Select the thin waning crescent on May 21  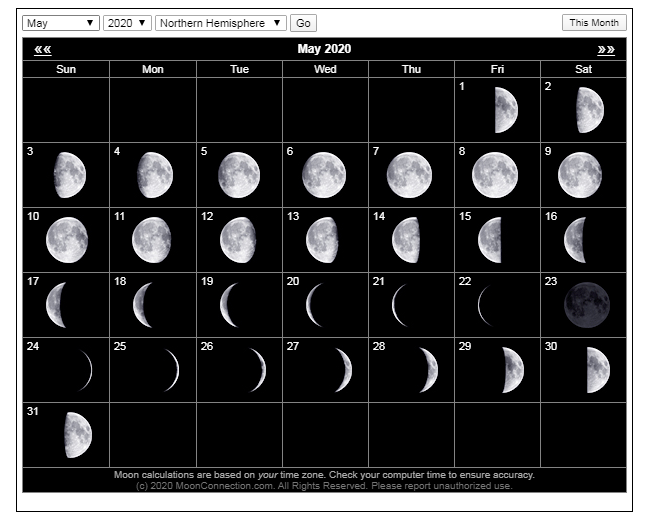(x=400, y=305)
